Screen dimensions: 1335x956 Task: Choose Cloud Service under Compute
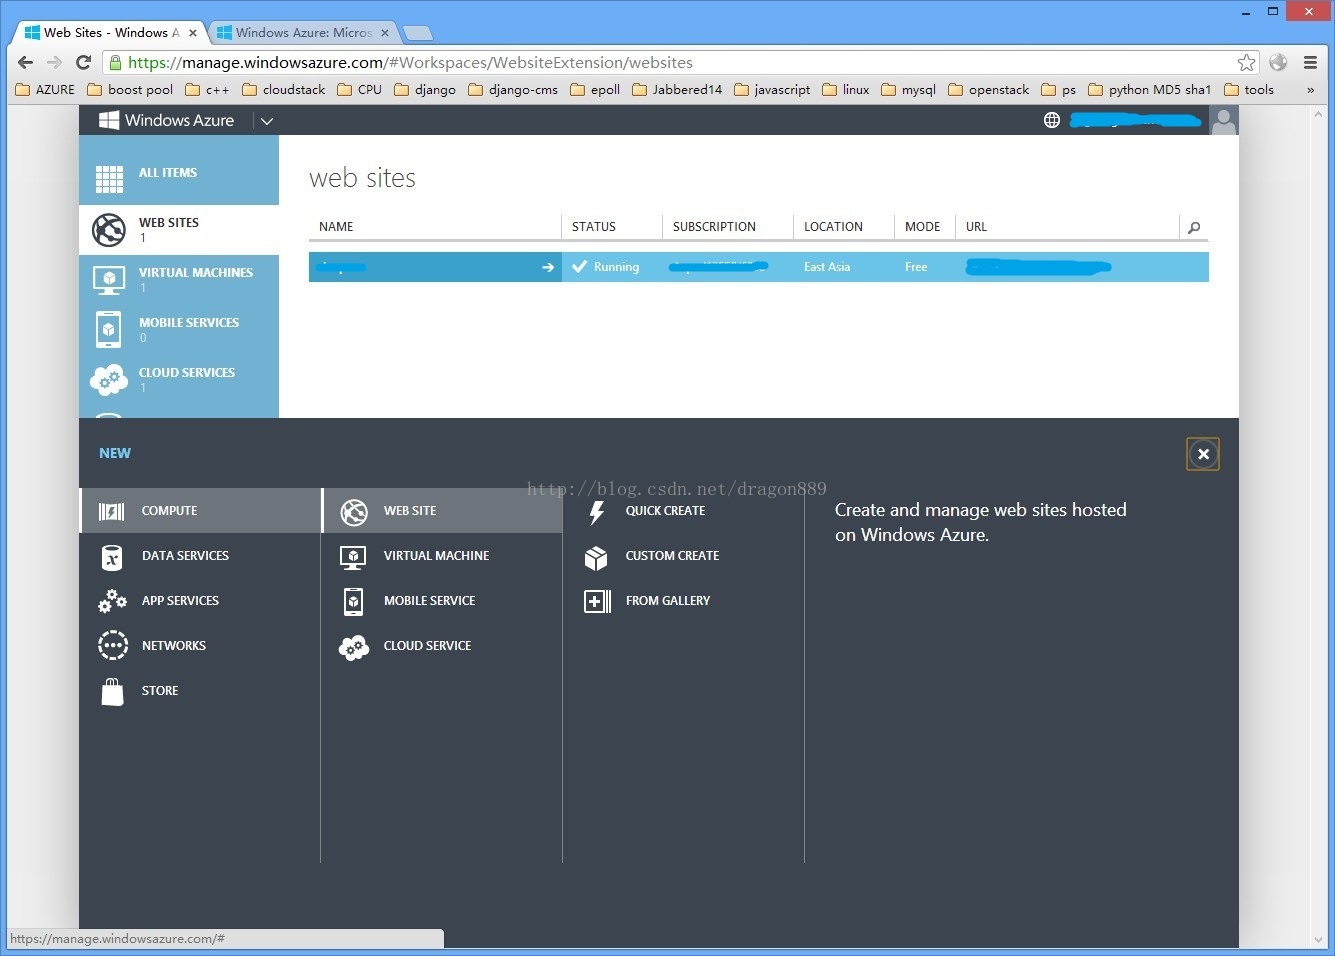[x=442, y=645]
